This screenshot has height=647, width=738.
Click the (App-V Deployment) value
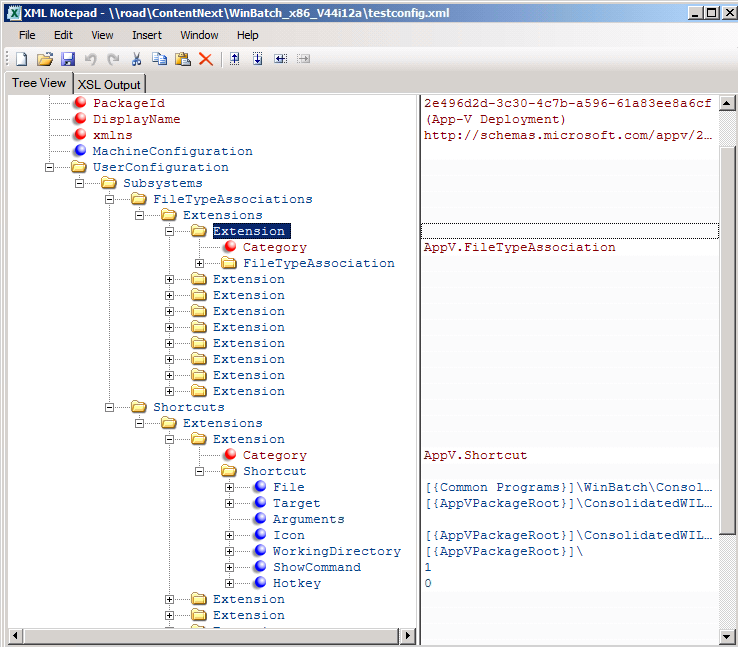point(496,119)
